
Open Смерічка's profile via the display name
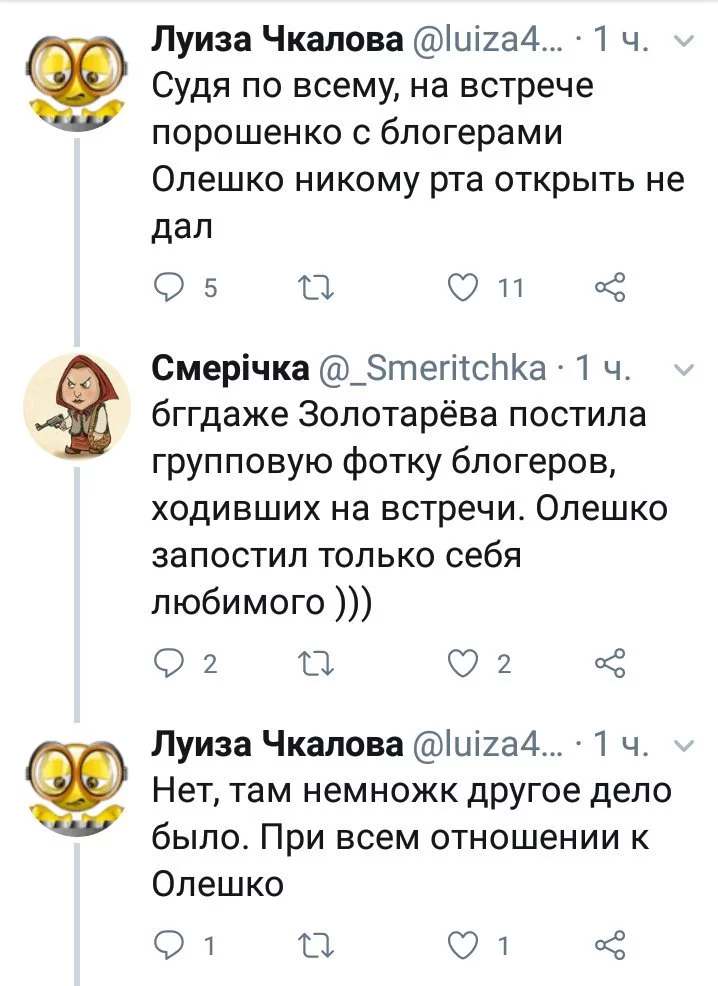[229, 369]
